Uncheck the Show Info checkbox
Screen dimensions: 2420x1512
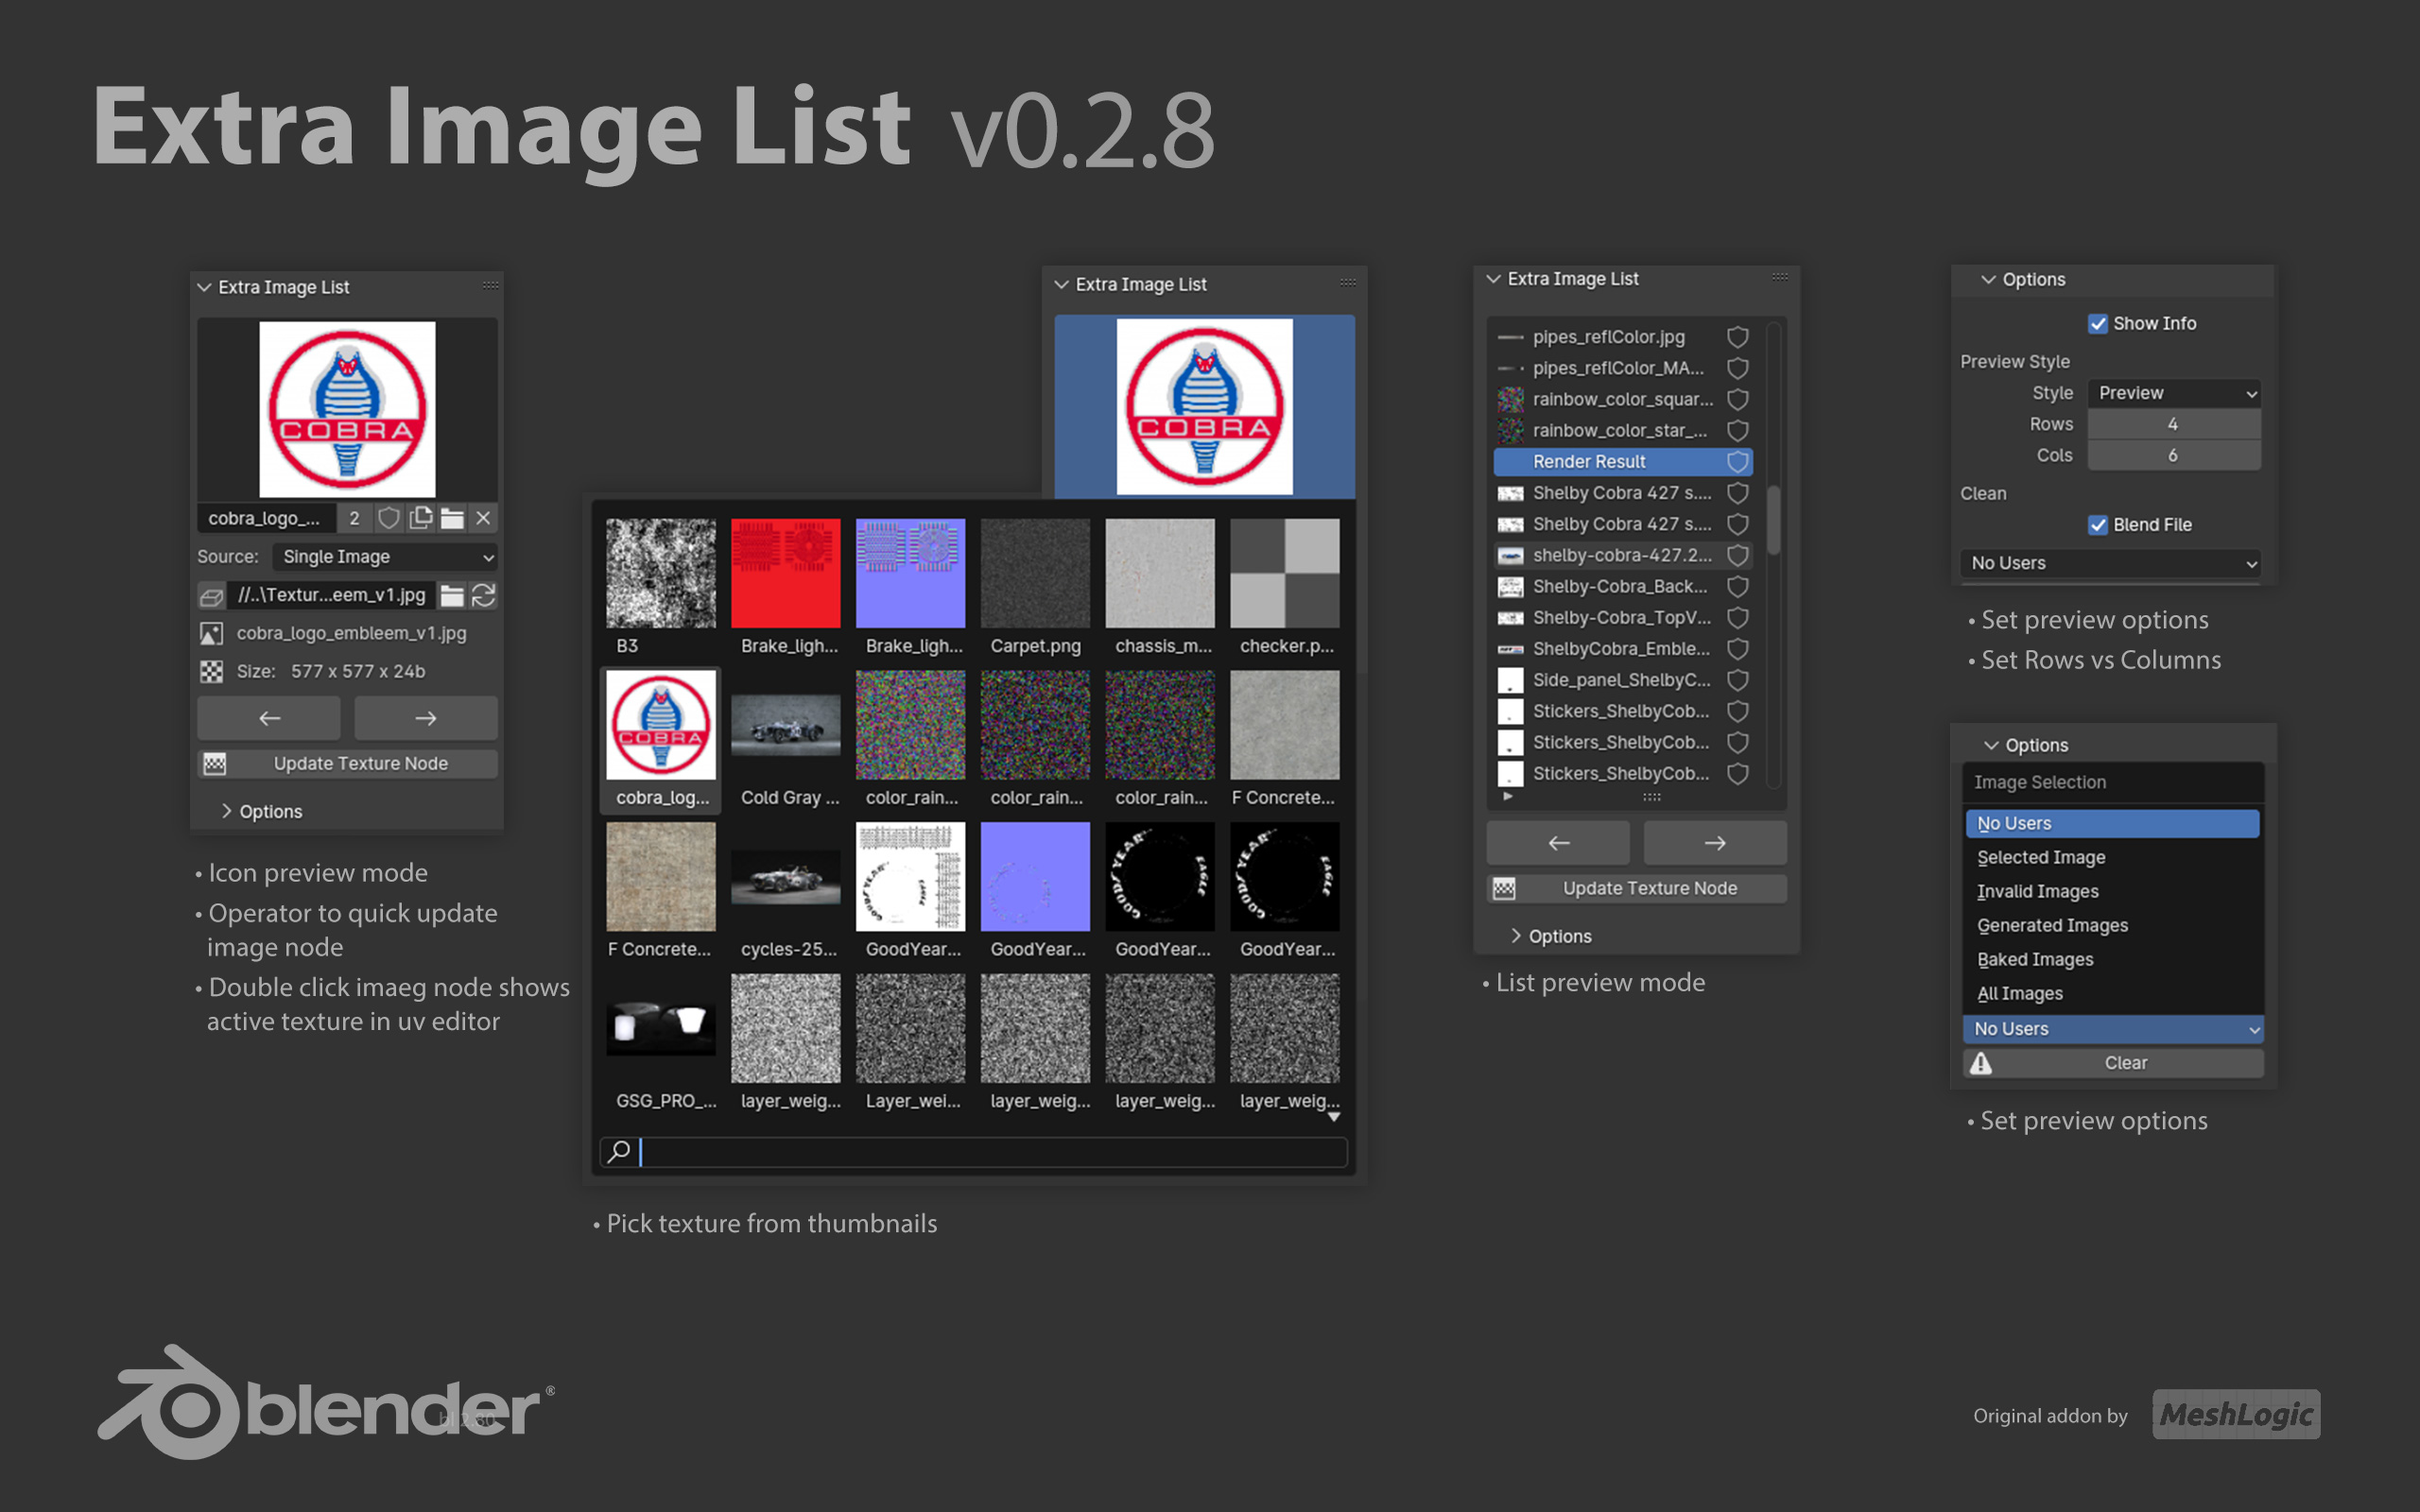pyautogui.click(x=2098, y=323)
